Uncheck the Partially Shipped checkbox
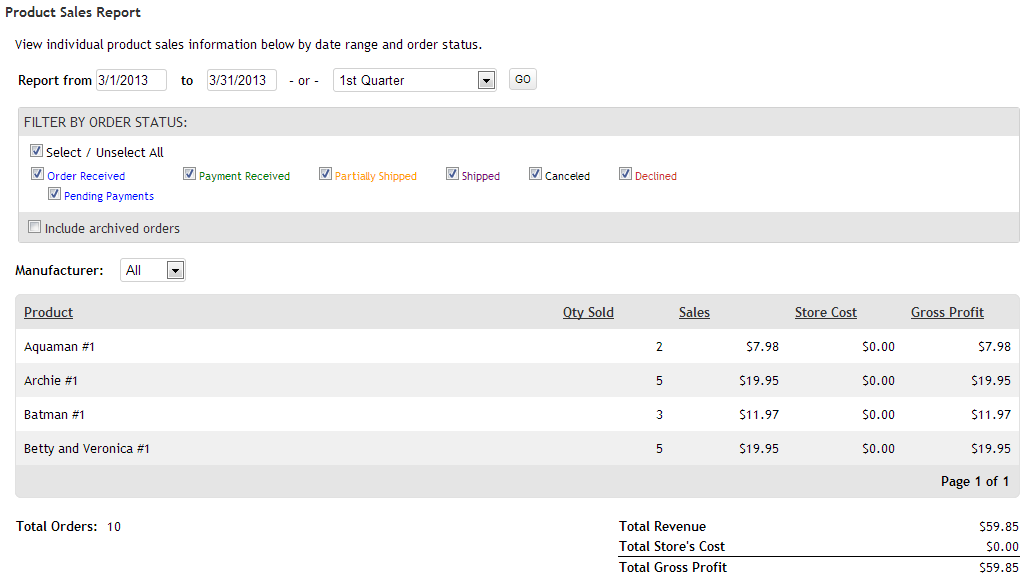This screenshot has width=1035, height=583. click(x=326, y=175)
